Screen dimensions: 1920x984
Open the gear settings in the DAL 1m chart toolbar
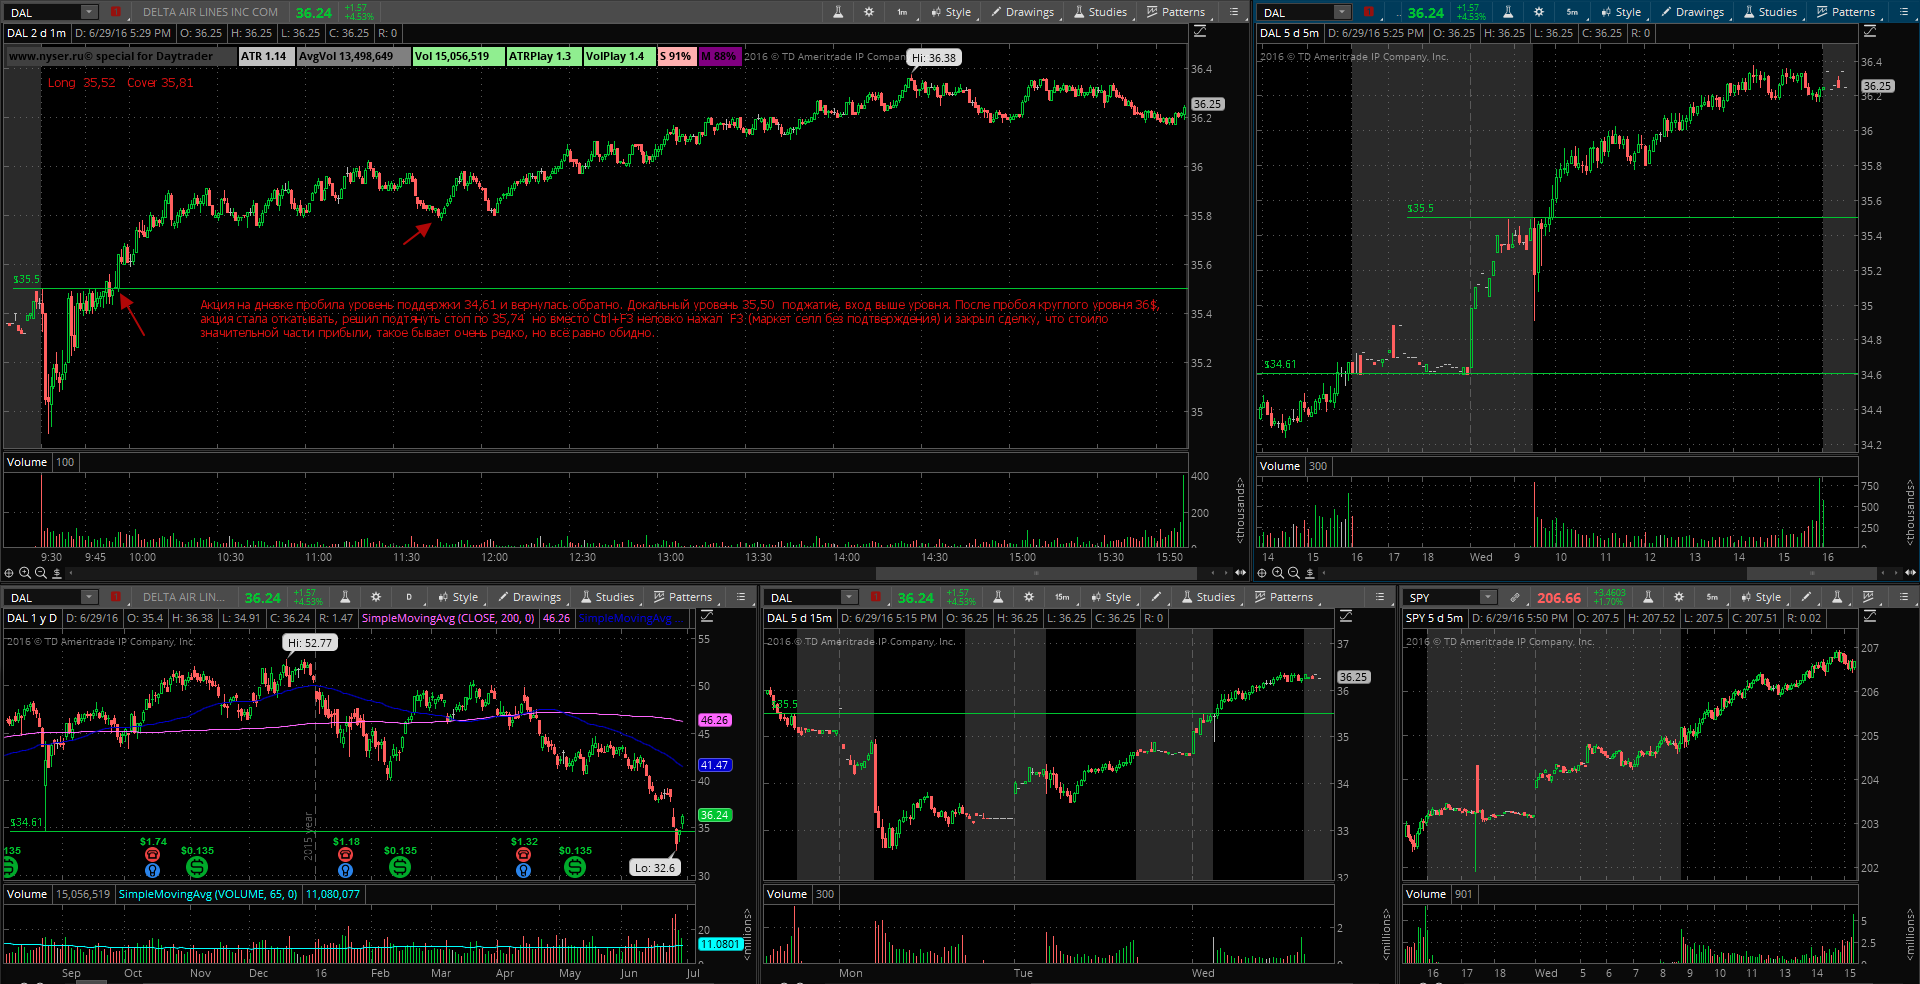(869, 12)
